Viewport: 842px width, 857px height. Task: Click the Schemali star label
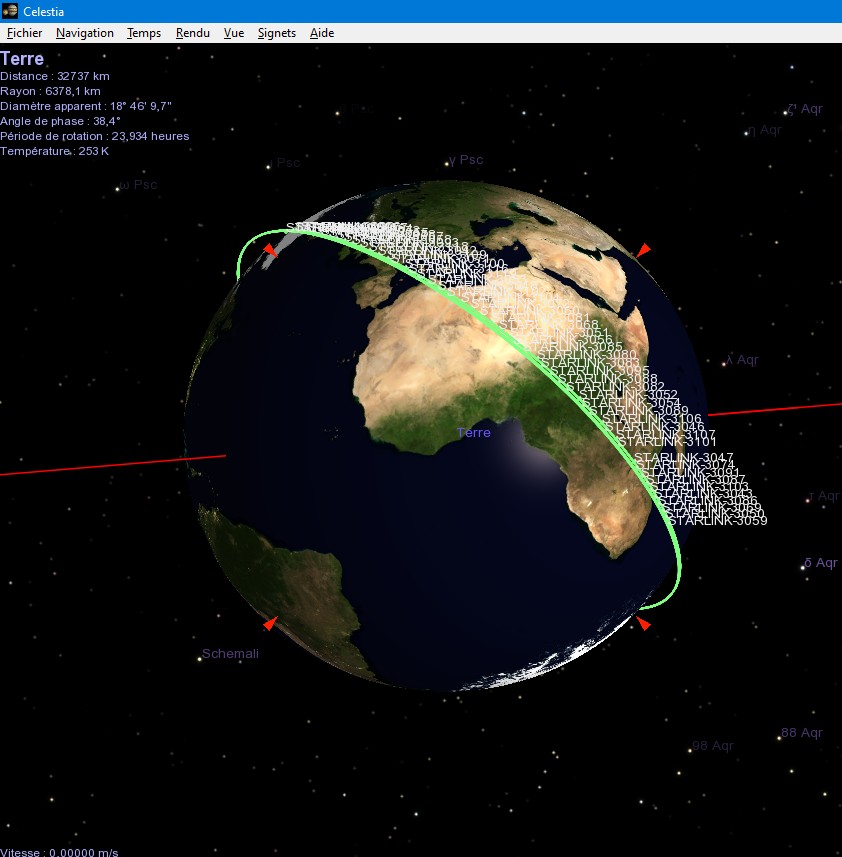point(230,654)
